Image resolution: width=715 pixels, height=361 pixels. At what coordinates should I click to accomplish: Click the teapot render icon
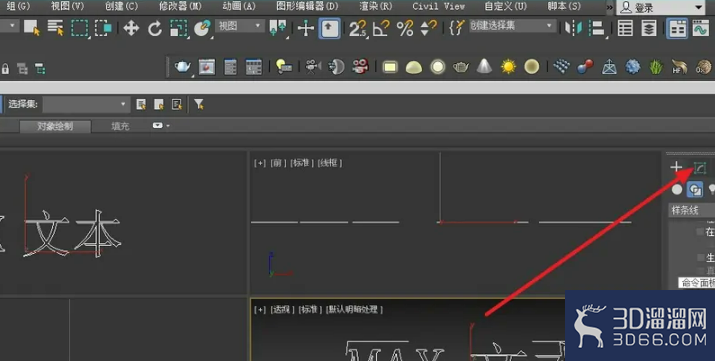coord(183,67)
